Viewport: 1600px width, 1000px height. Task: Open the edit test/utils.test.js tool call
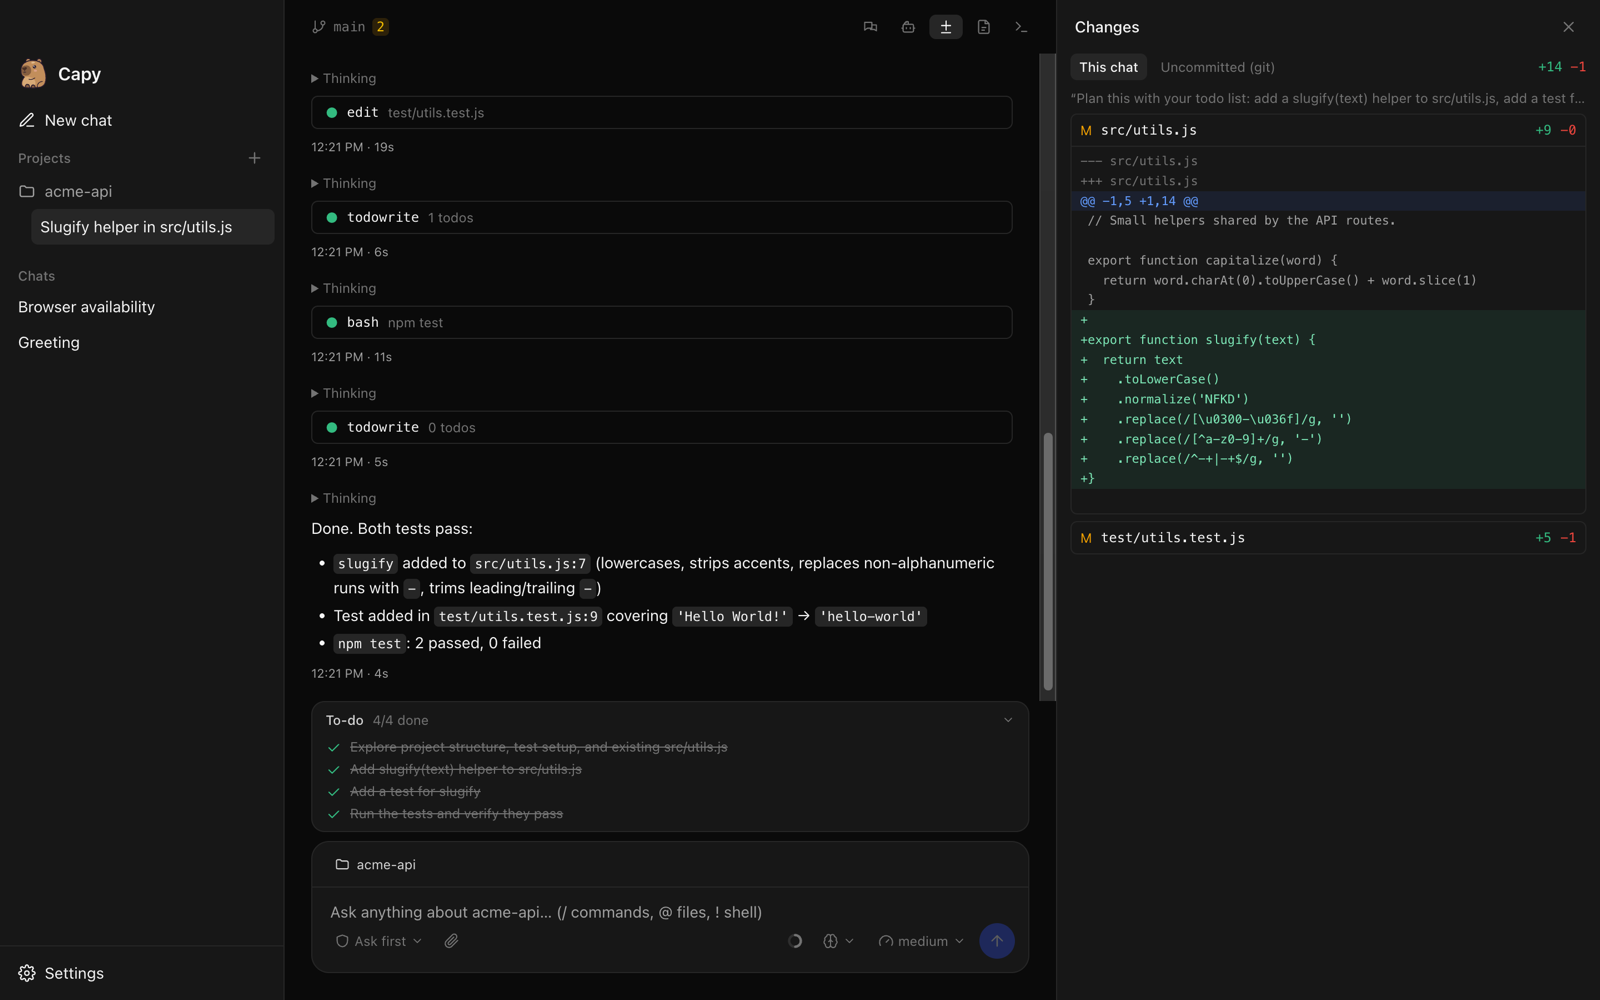[662, 112]
